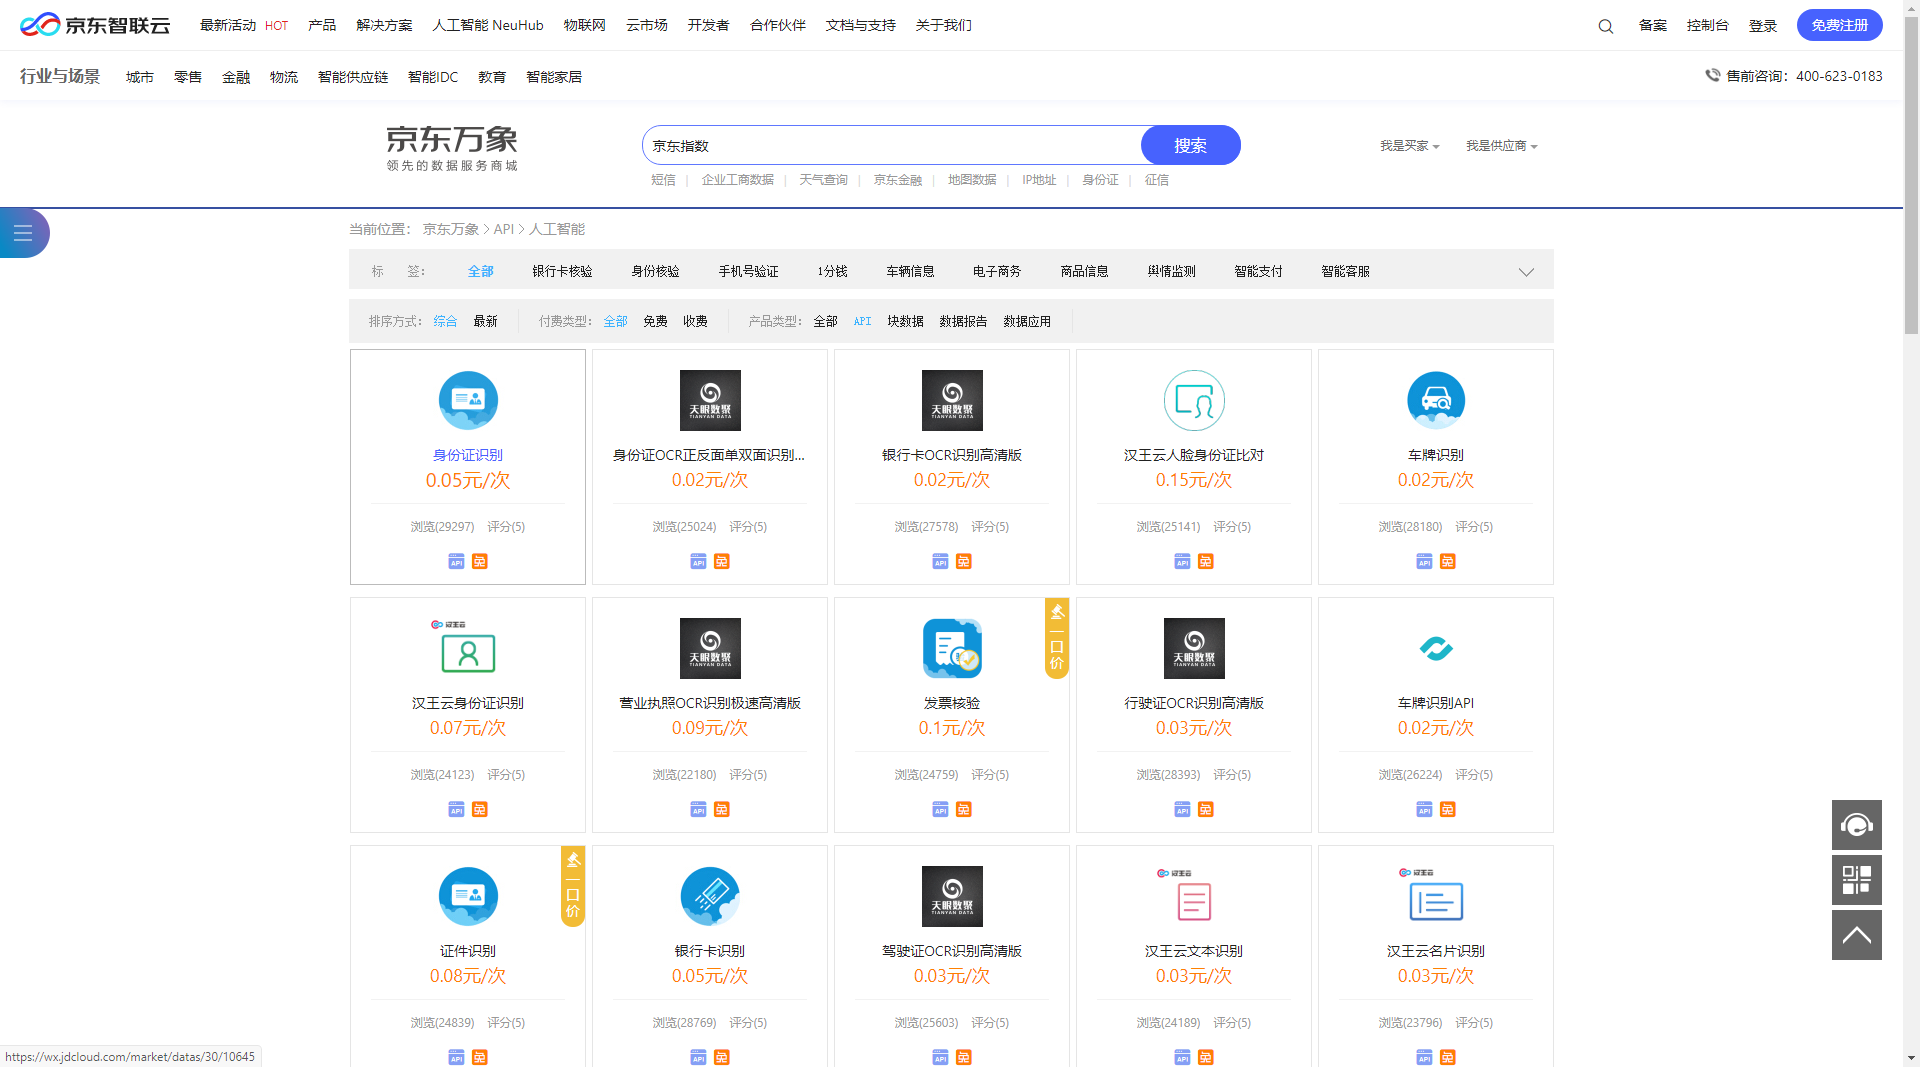This screenshot has height=1067, width=1920.
Task: Open the customer service headset widget
Action: 1857,825
